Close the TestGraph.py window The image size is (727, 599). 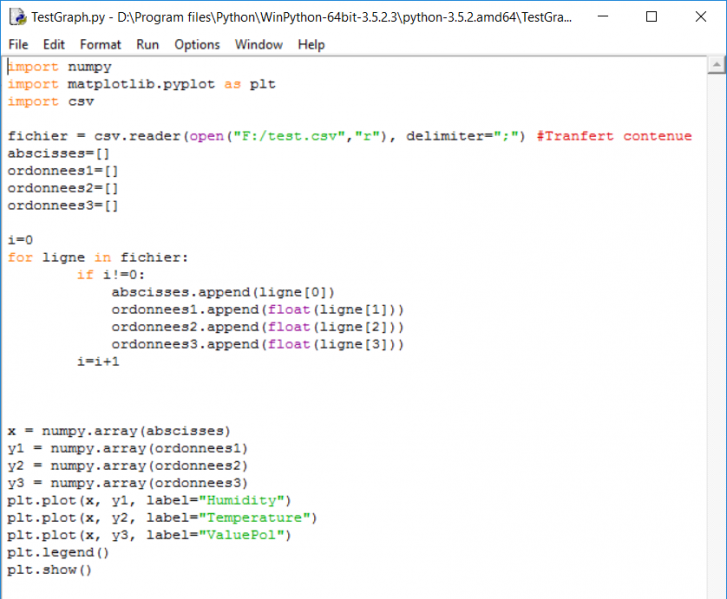pyautogui.click(x=698, y=17)
